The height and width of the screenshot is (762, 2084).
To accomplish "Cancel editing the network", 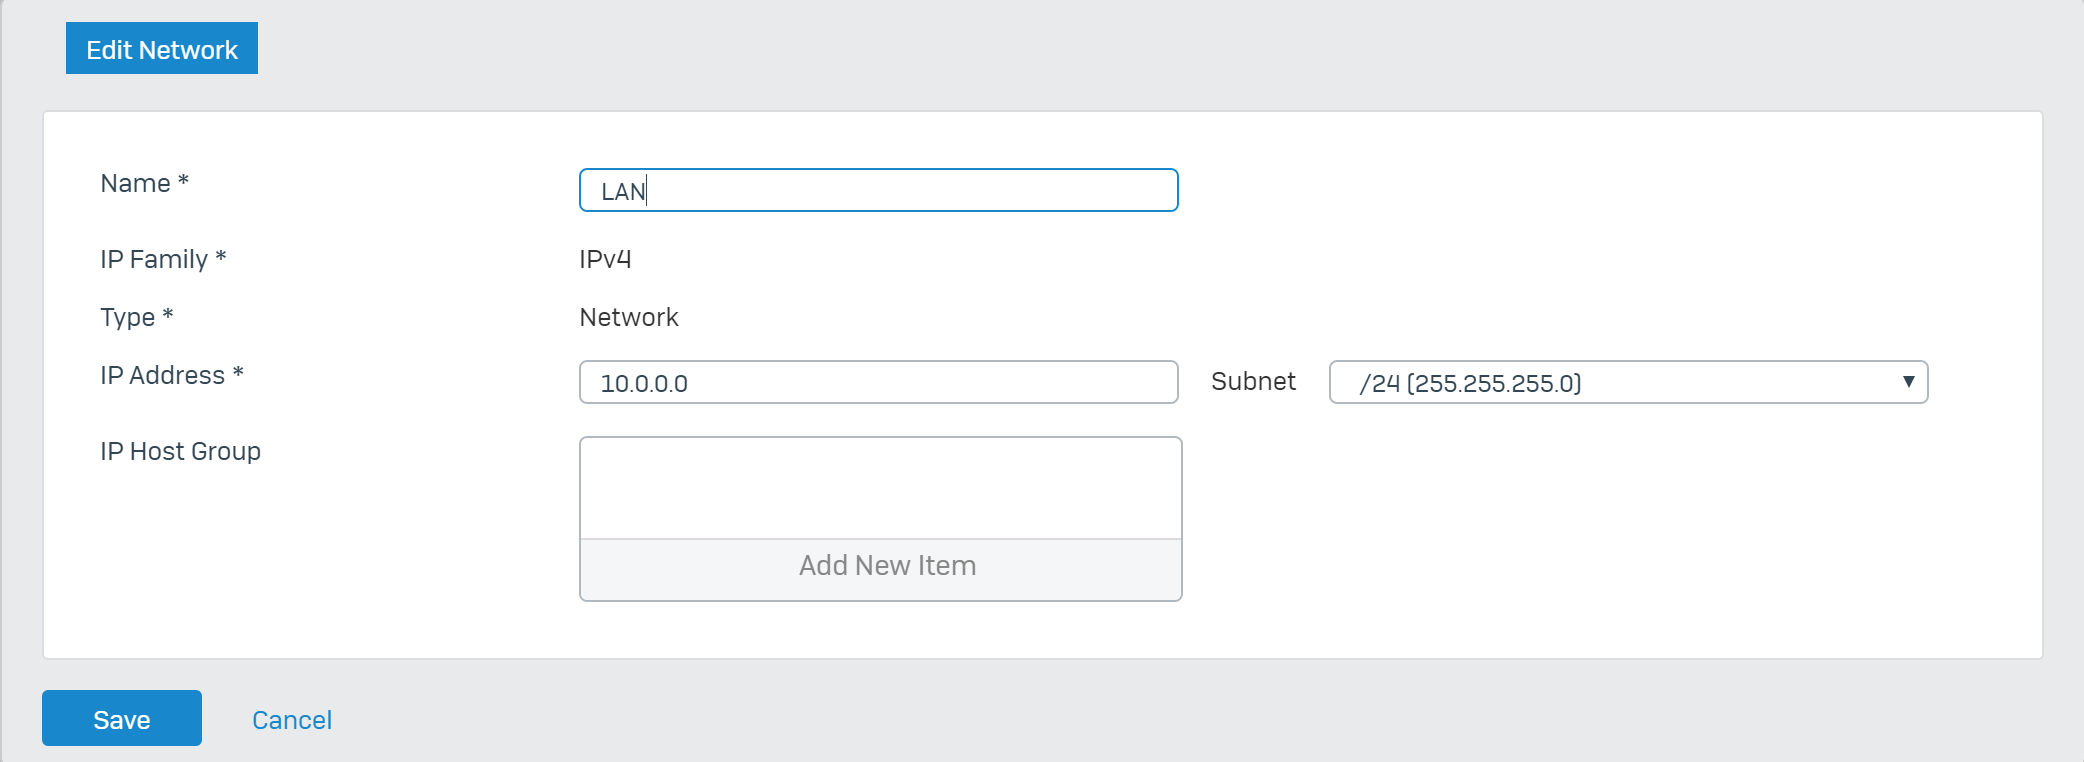I will coord(292,720).
